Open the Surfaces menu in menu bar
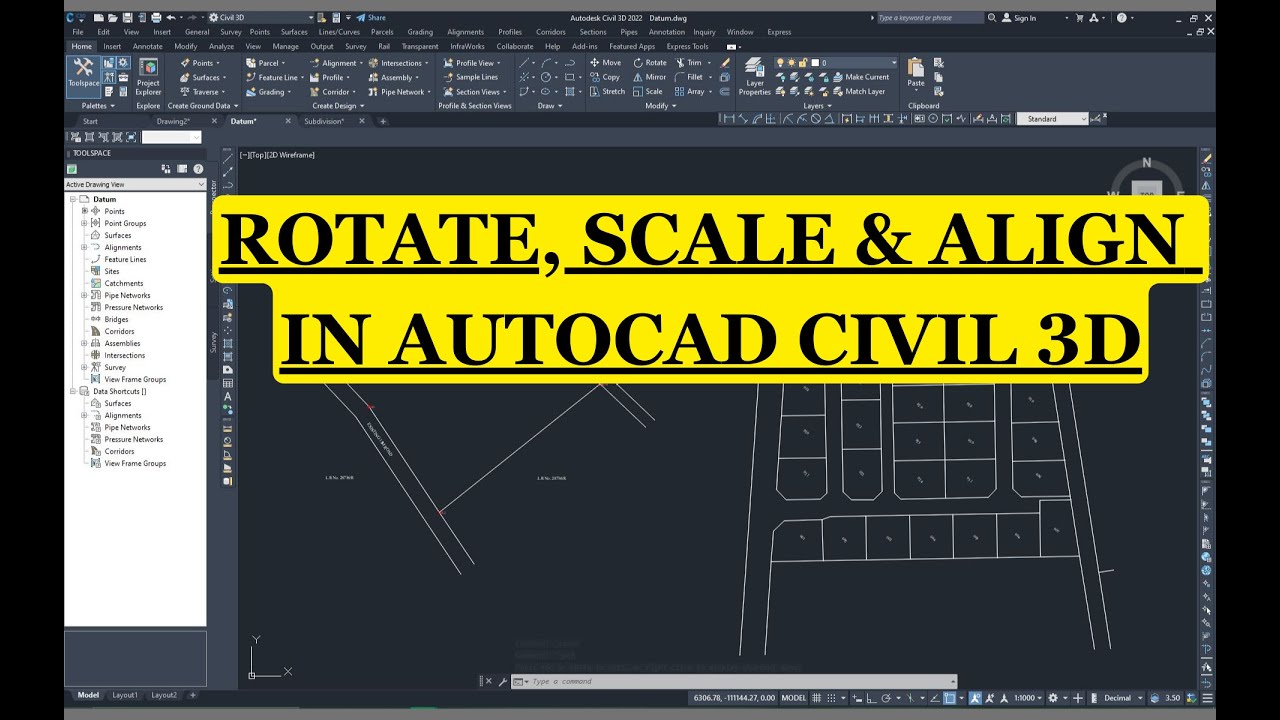Screen dimensions: 1280x720 (294, 32)
